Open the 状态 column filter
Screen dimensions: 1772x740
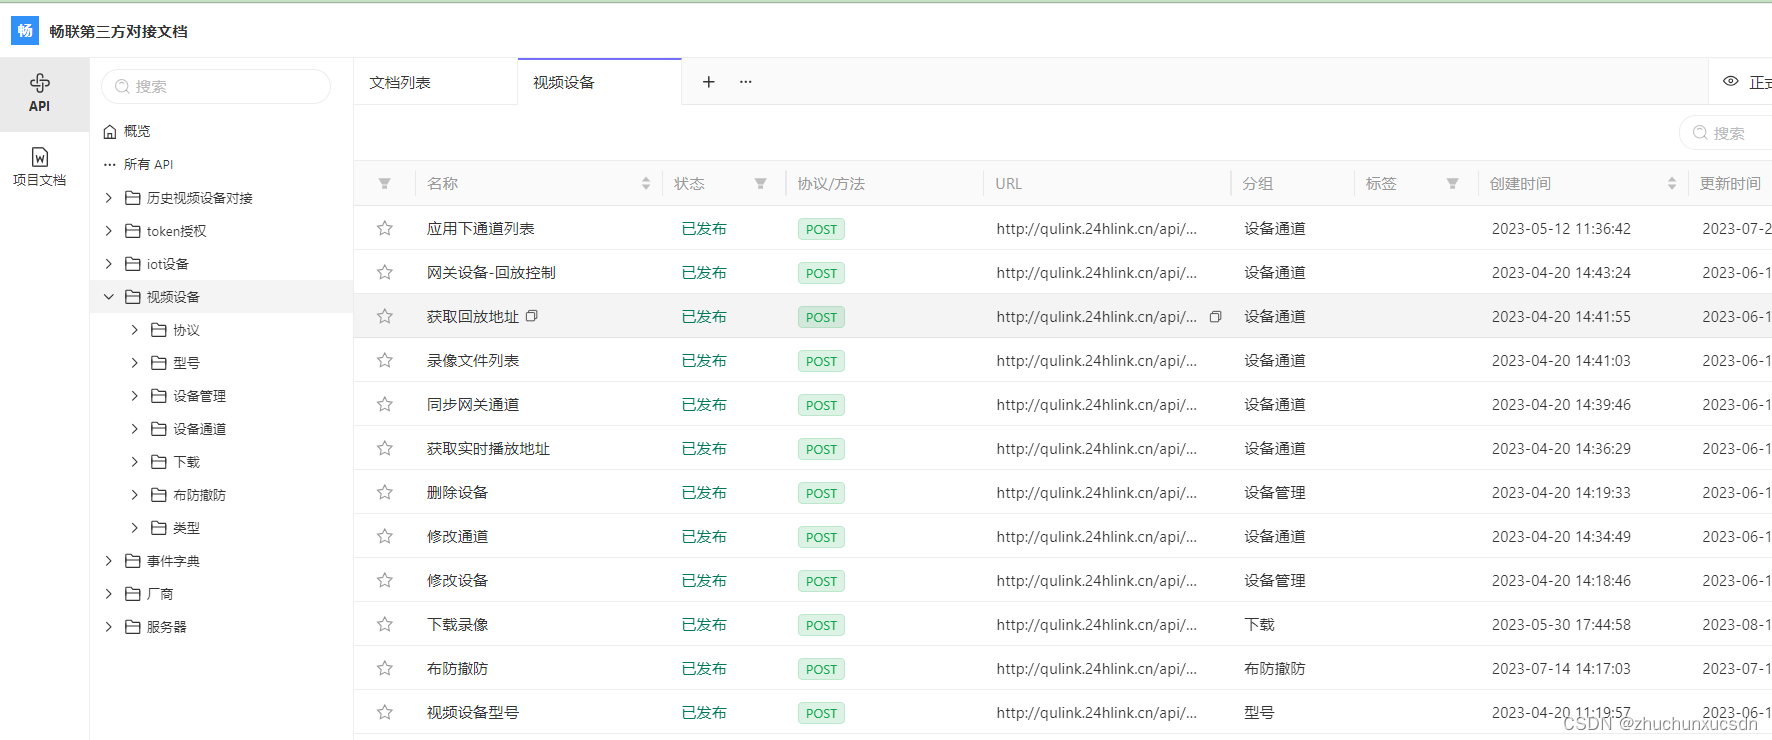(x=760, y=184)
